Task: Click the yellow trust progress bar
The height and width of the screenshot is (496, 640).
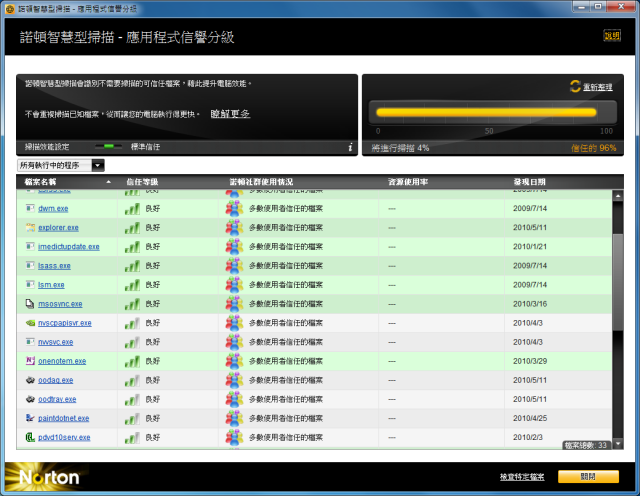Action: click(x=486, y=112)
